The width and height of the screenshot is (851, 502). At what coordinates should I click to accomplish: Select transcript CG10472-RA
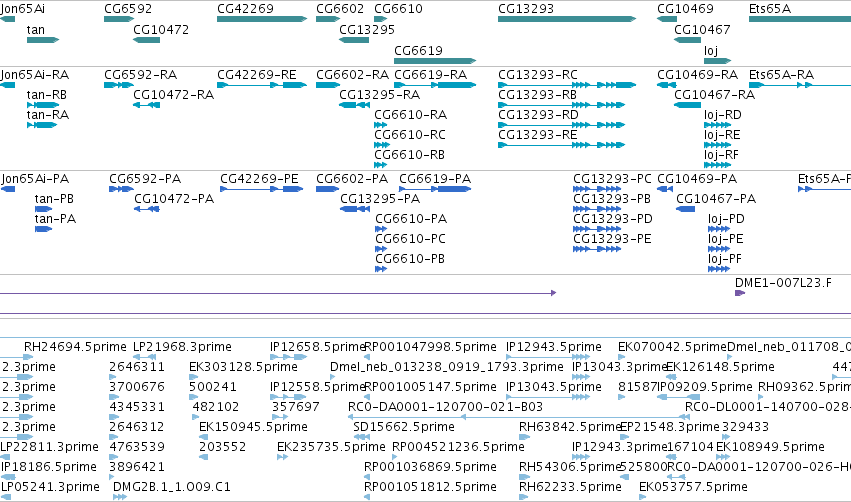click(174, 95)
